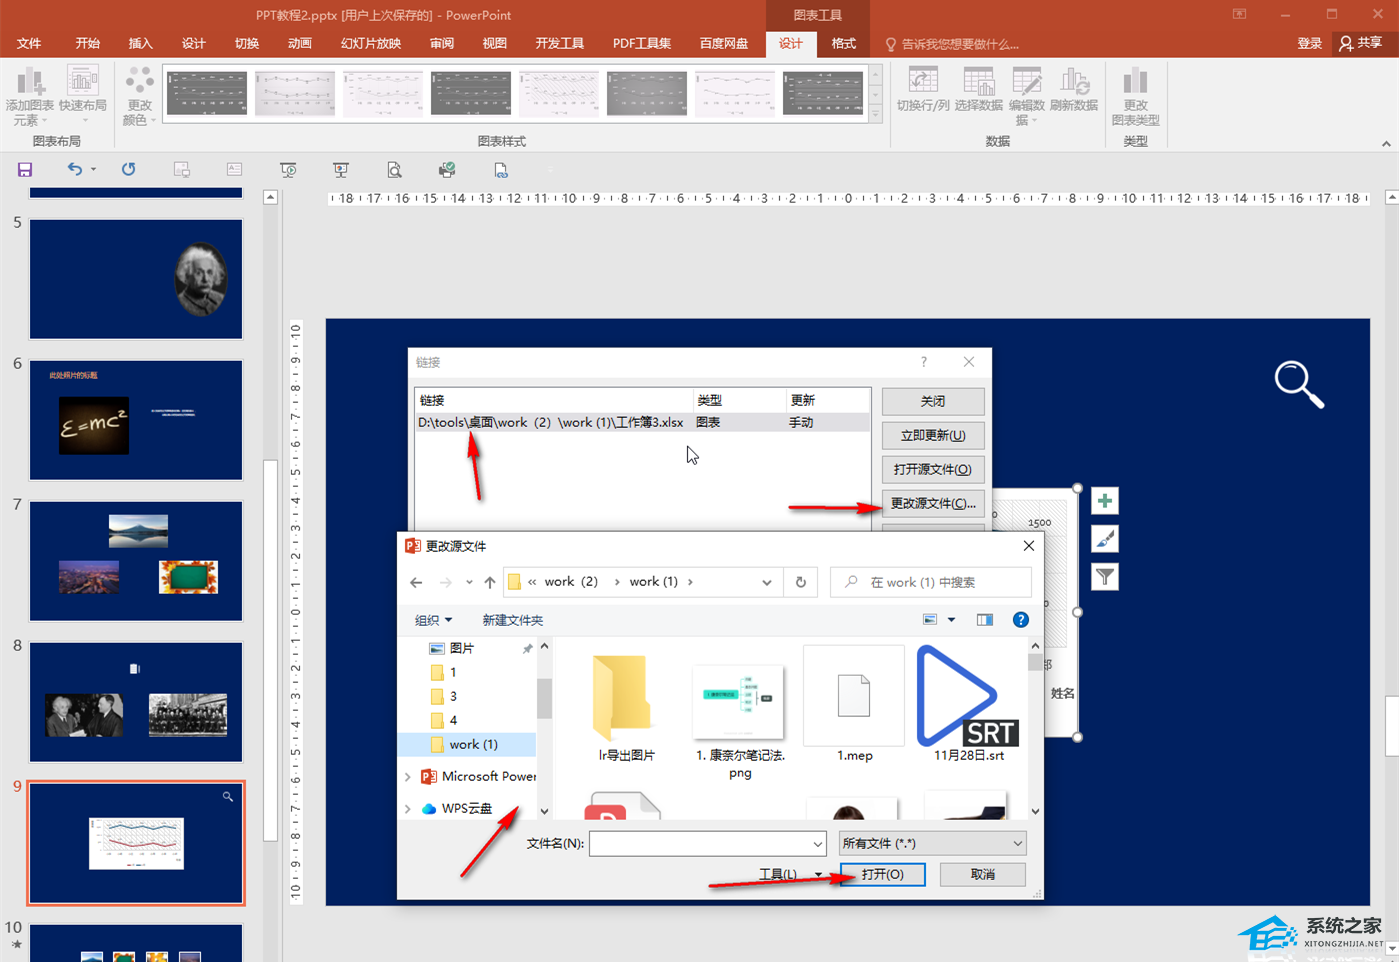Viewport: 1399px width, 962px height.
Task: Click the chart filters funnel icon
Action: [1105, 577]
